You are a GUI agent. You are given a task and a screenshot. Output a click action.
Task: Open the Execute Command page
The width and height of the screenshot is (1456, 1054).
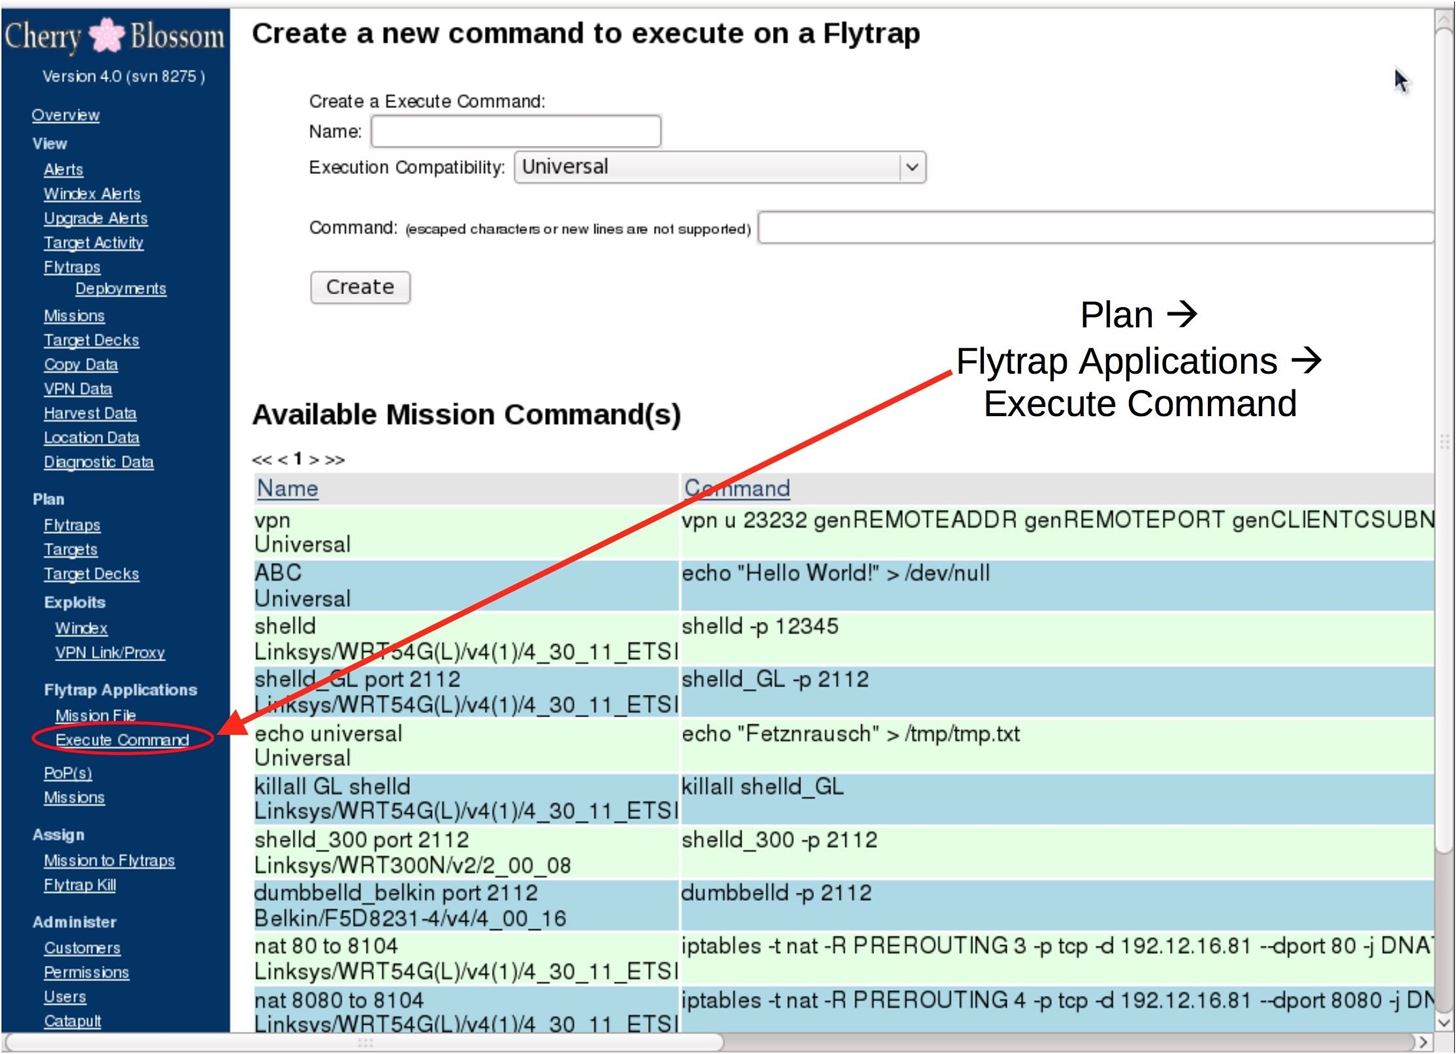122,739
